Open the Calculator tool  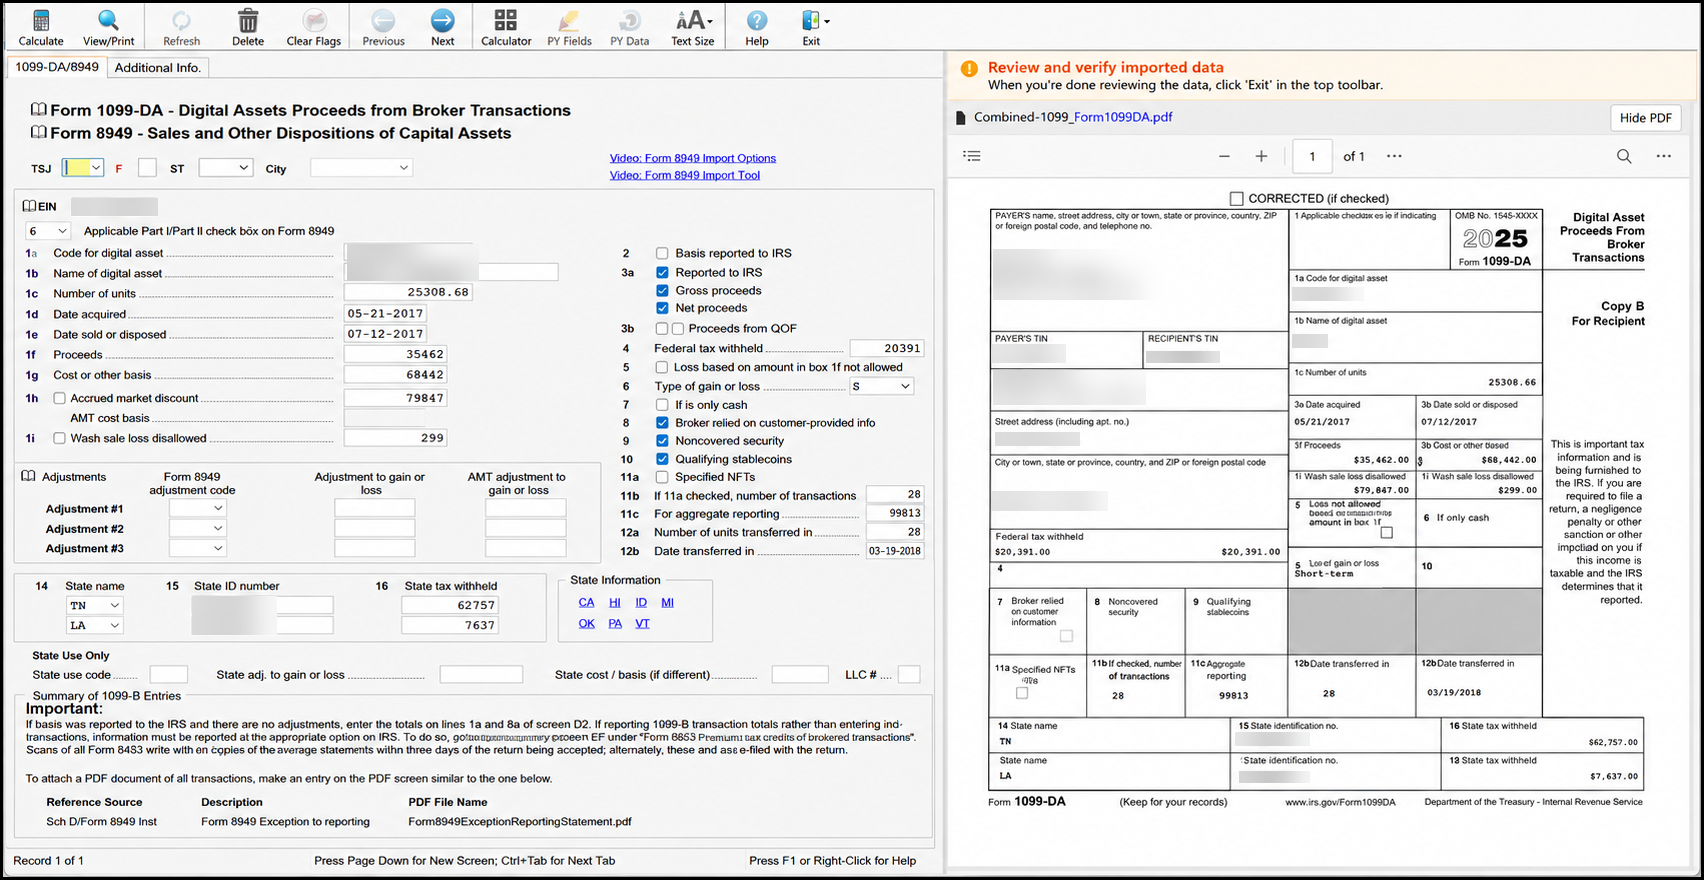[x=506, y=27]
